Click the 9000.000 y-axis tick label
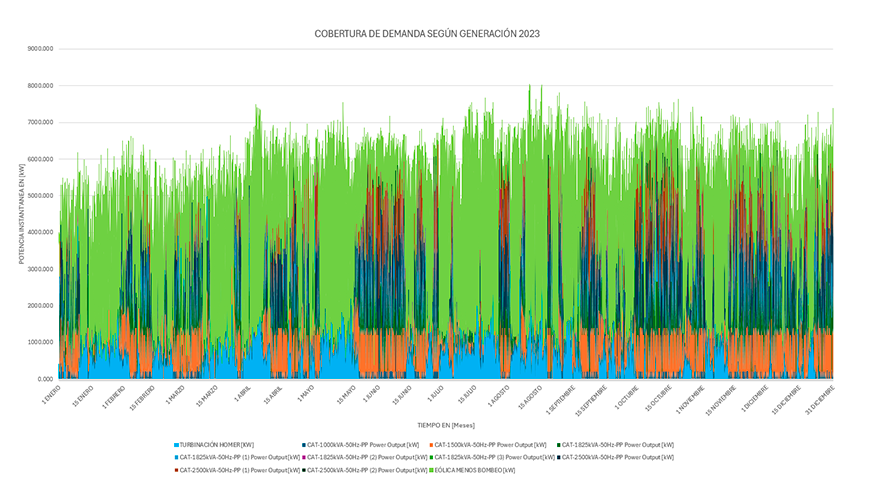875x501 pixels. click(40, 49)
